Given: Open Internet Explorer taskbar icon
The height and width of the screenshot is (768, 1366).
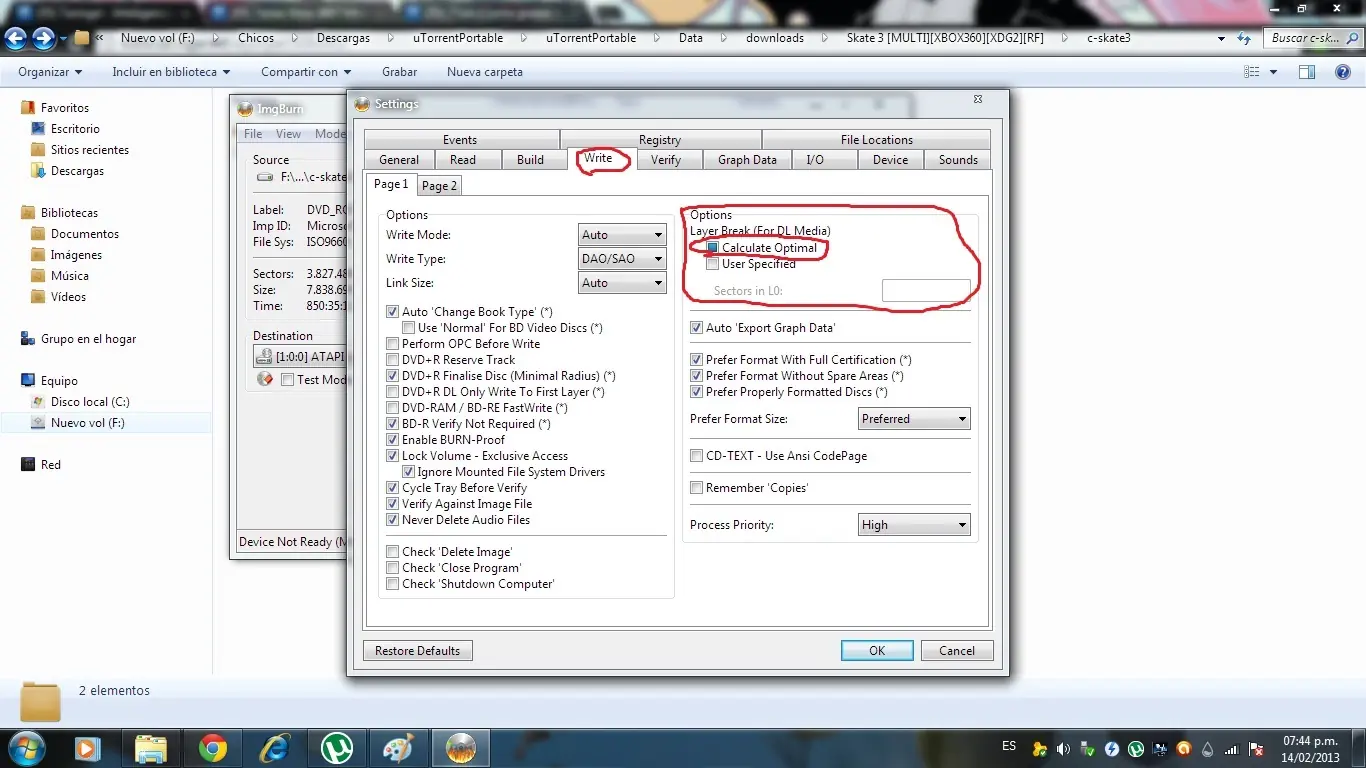Looking at the screenshot, I should (274, 748).
